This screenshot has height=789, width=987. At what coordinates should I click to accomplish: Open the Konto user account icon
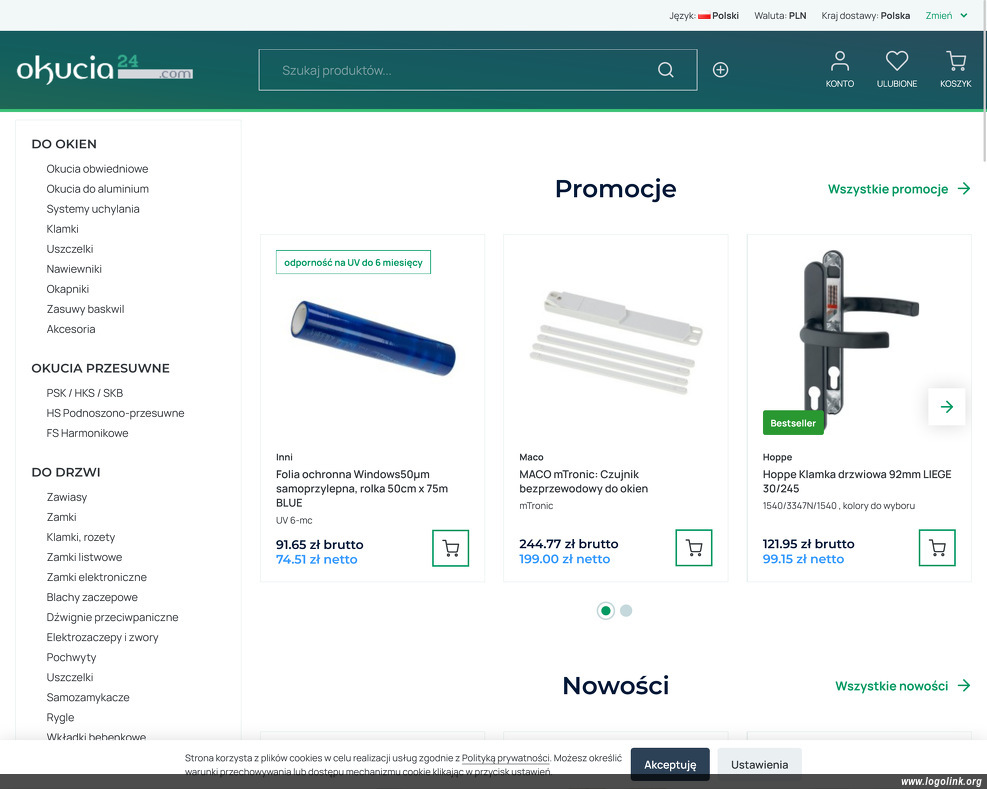[x=839, y=69]
